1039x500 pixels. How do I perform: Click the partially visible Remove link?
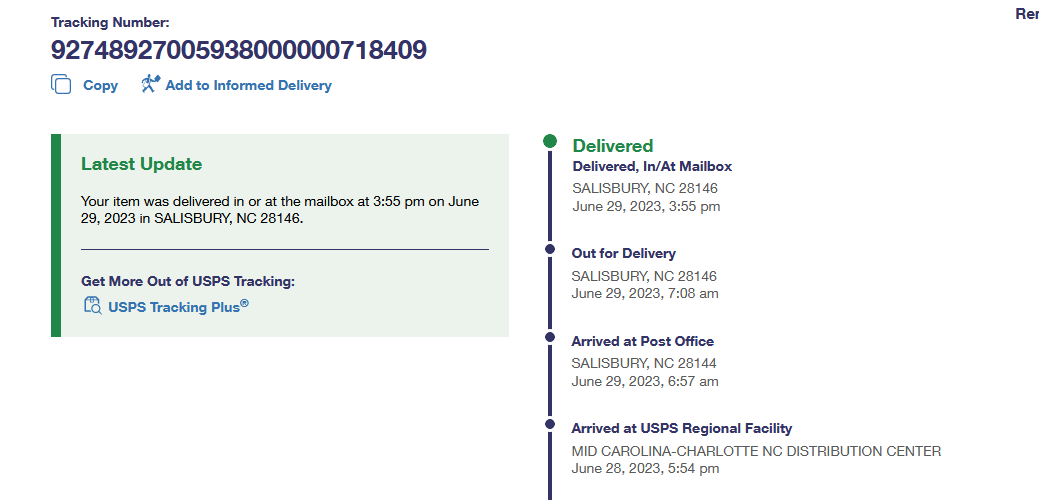(1027, 14)
